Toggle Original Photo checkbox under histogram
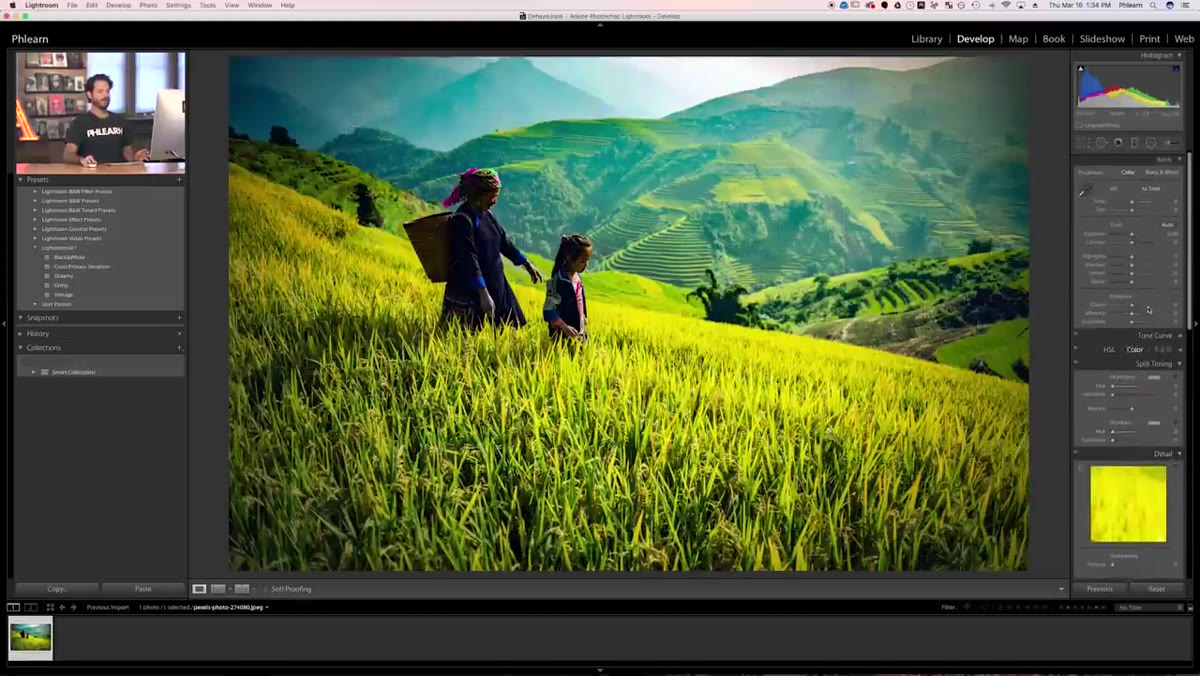Image resolution: width=1200 pixels, height=676 pixels. coord(1079,126)
